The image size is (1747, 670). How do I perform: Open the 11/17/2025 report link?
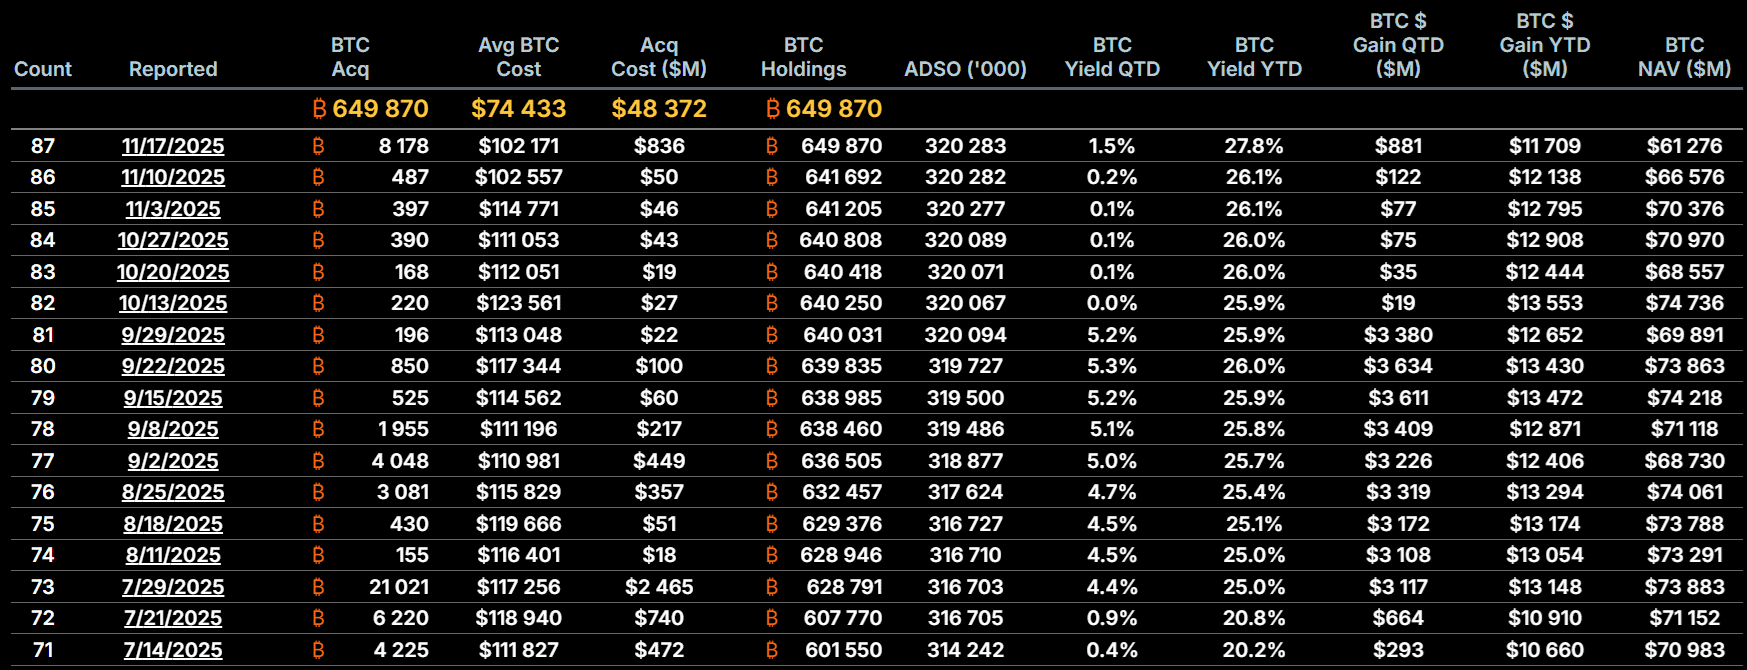[173, 146]
